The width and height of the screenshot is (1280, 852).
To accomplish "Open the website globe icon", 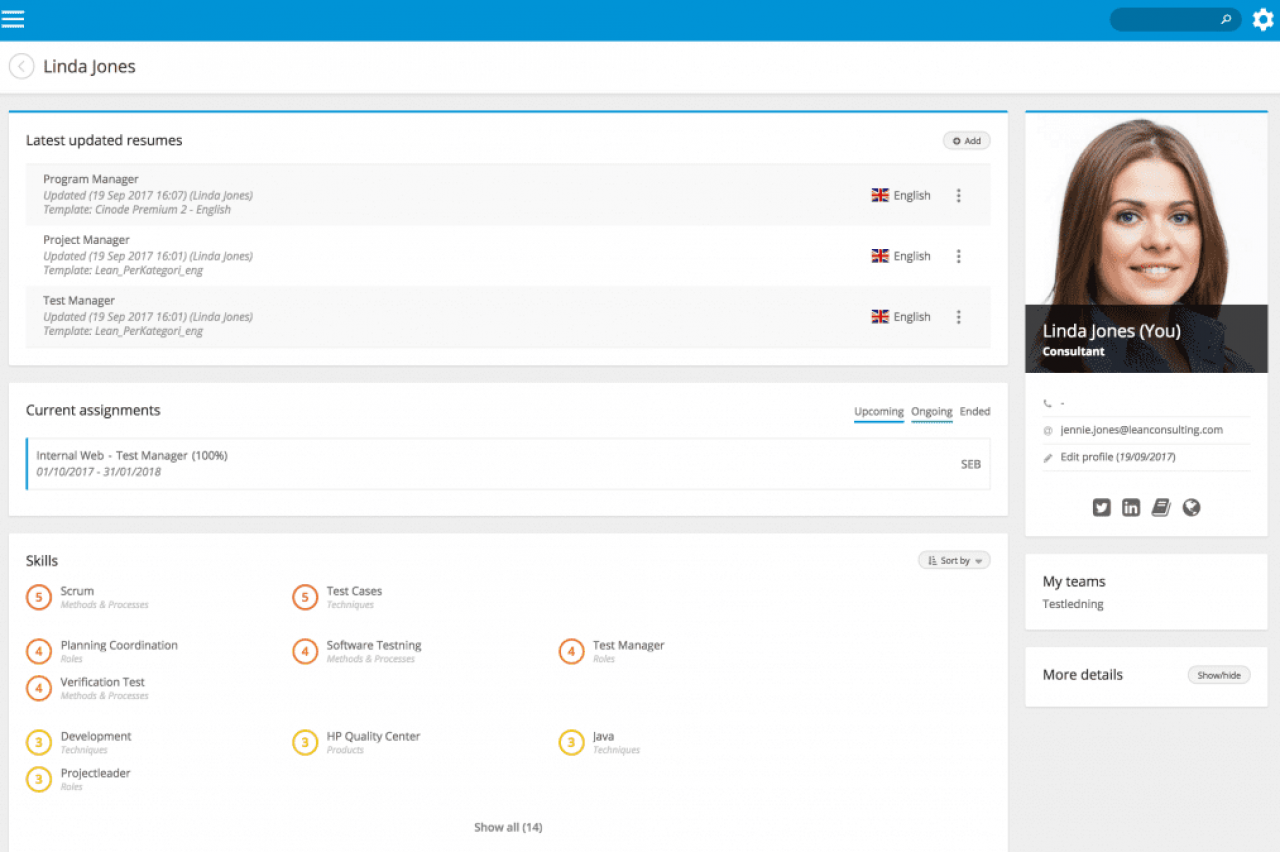I will click(x=1191, y=508).
